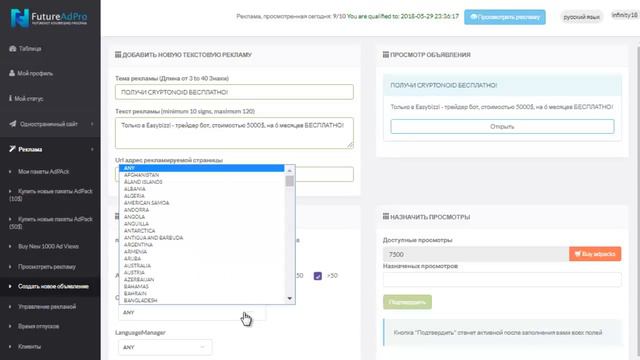Open Время отпусков menu item
Viewport: 640px width, 360px height.
tap(38, 326)
